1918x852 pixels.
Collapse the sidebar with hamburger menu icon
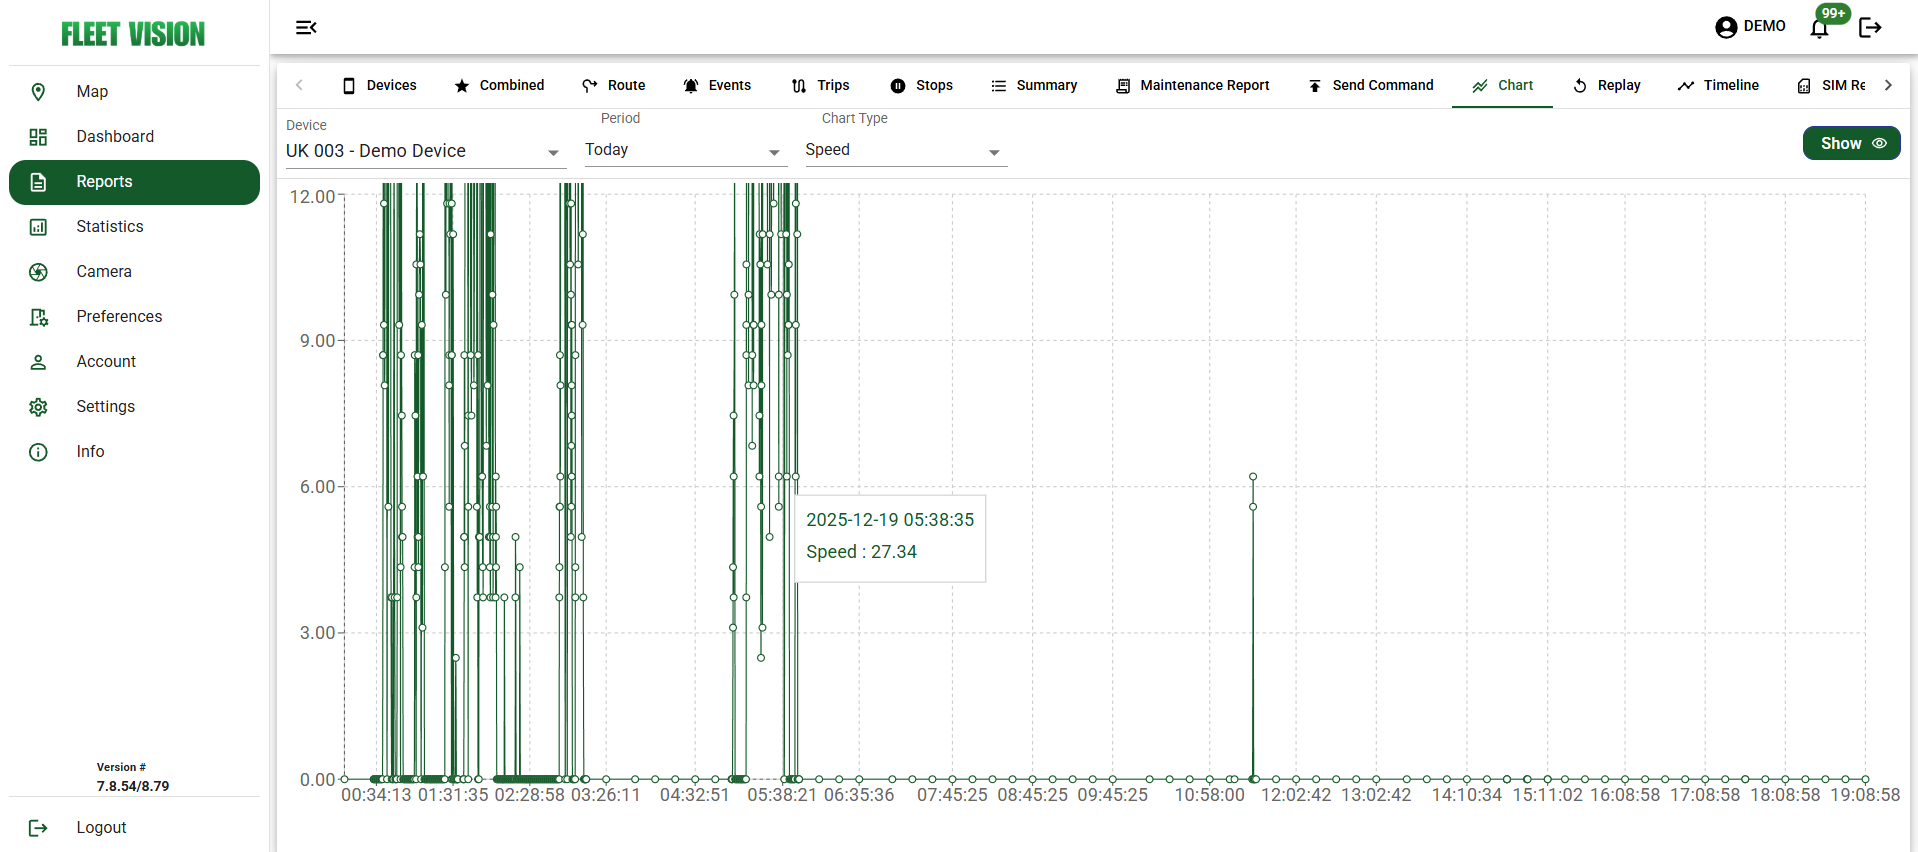pos(306,28)
